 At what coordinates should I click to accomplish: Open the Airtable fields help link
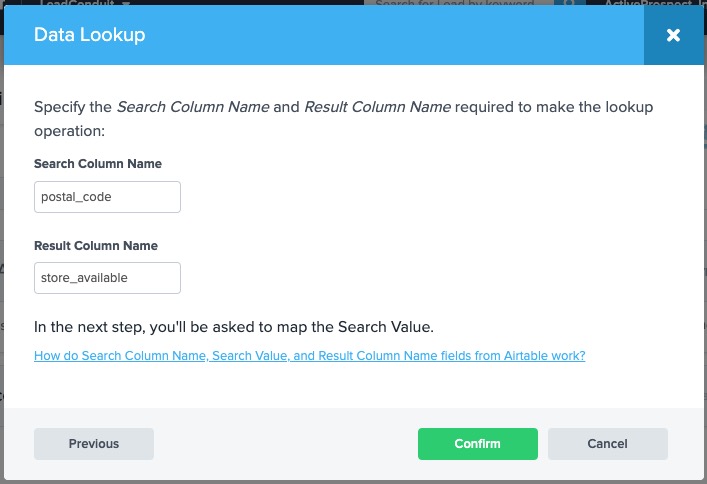point(309,355)
